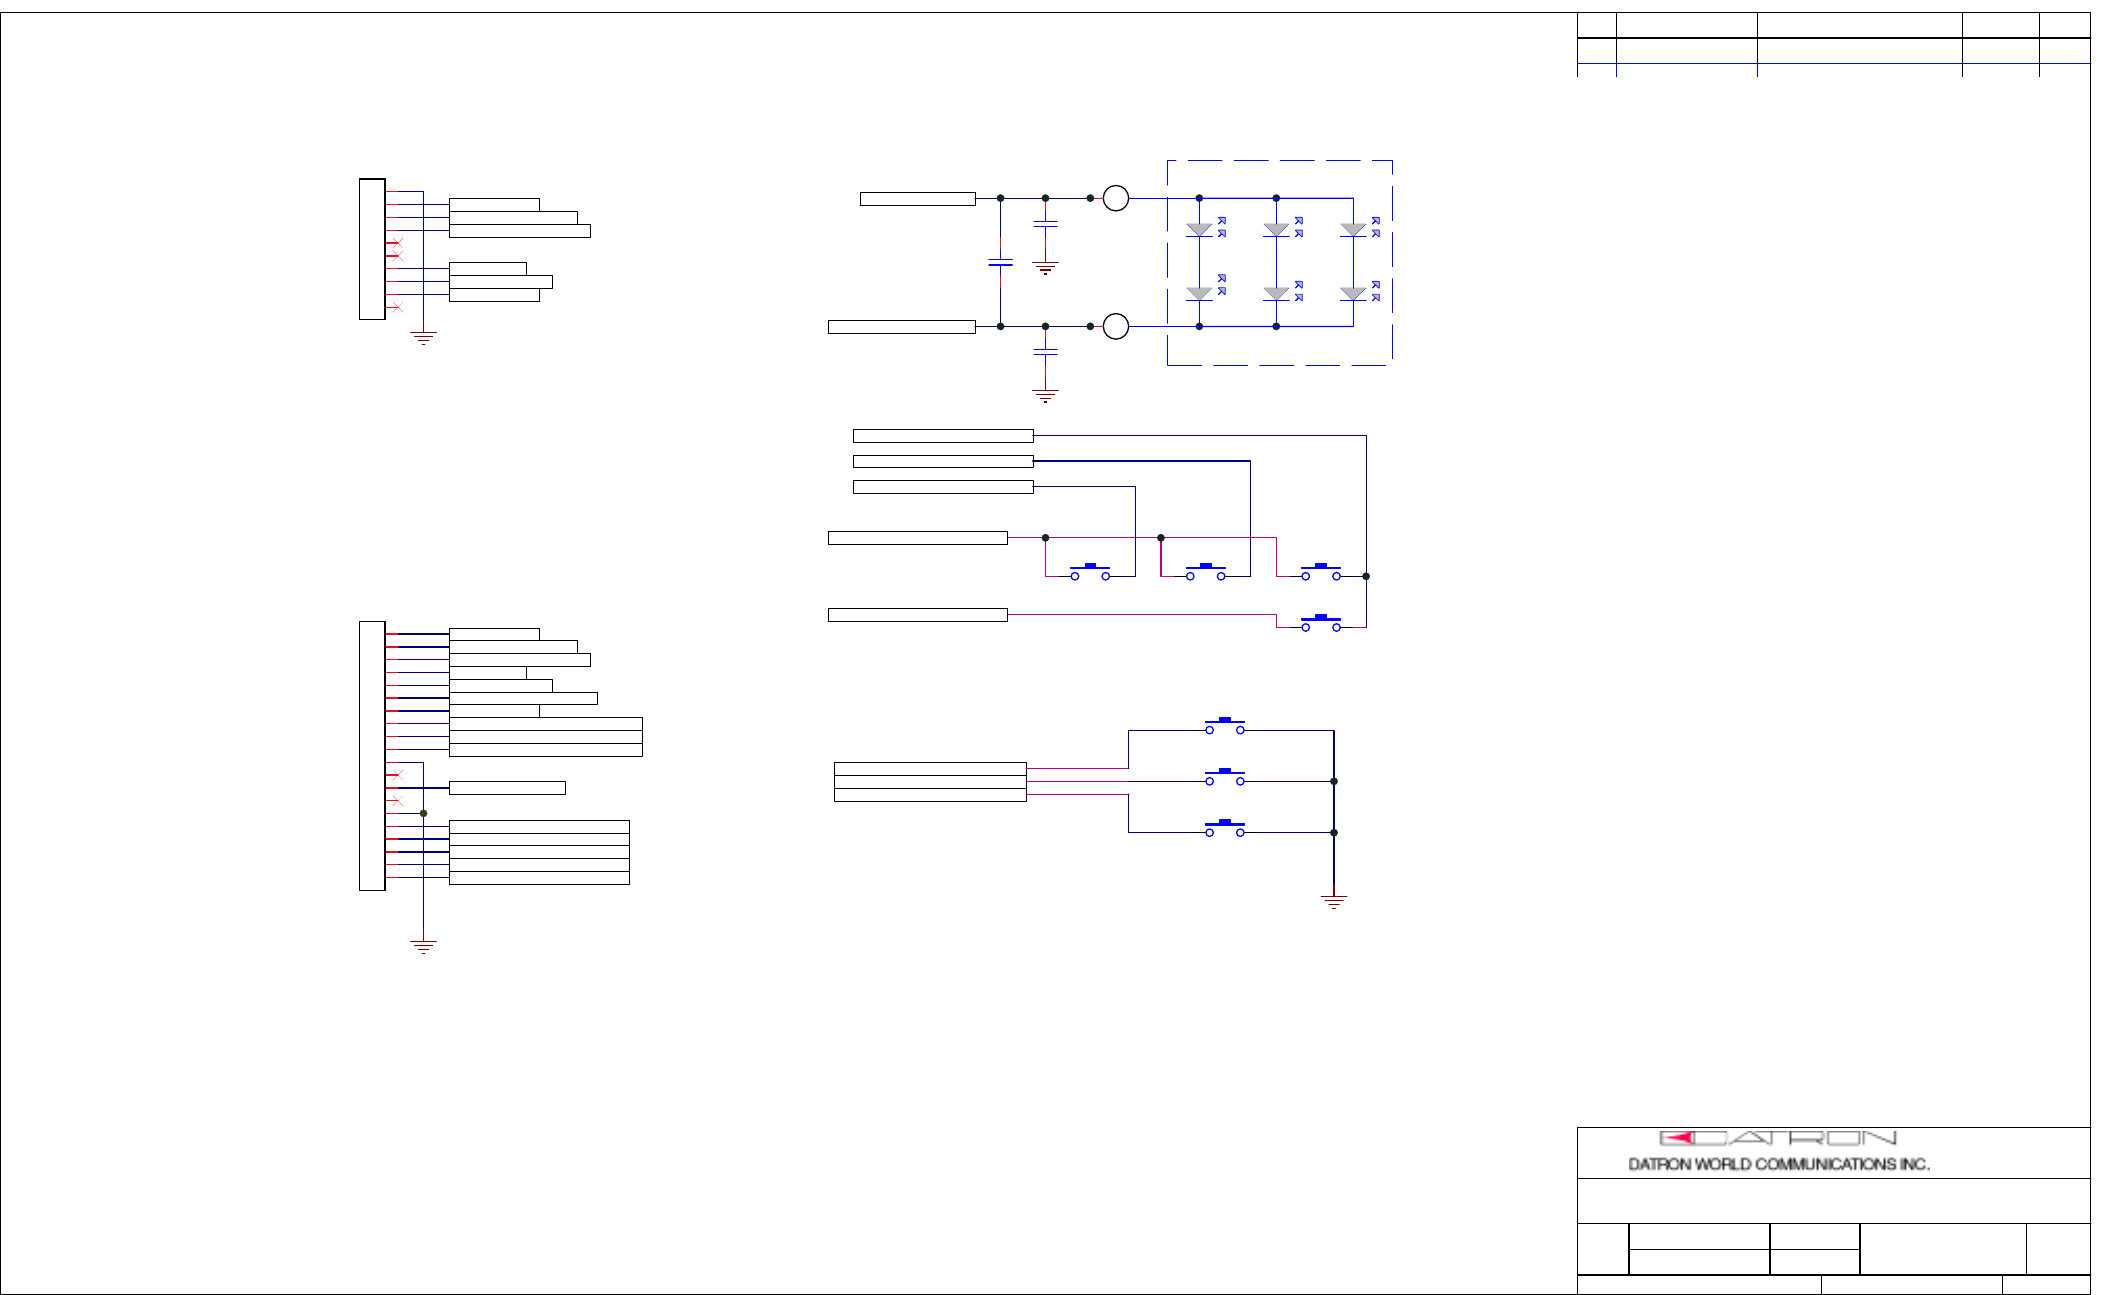Click the ground symbol under the upper-left connector
Screen dimensions: 2103x1295
coord(424,338)
